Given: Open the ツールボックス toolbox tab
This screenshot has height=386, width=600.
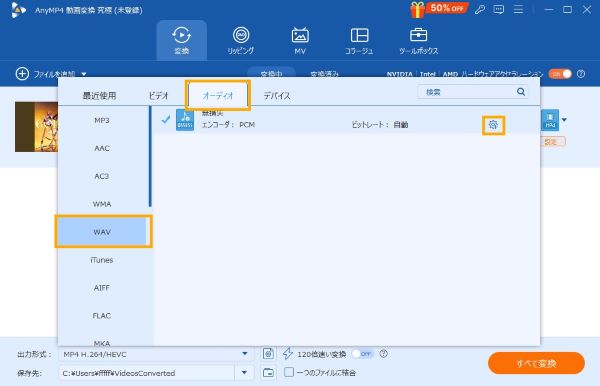Looking at the screenshot, I should pos(418,40).
